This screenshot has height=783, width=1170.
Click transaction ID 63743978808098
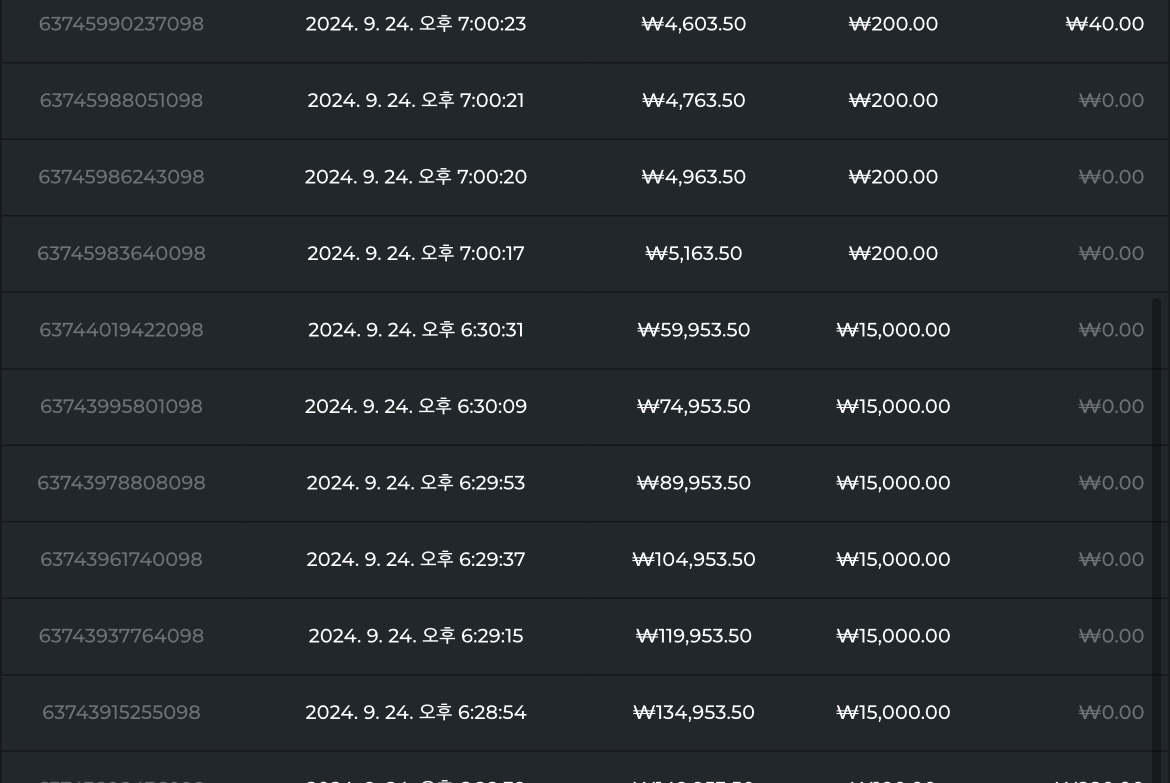point(121,483)
